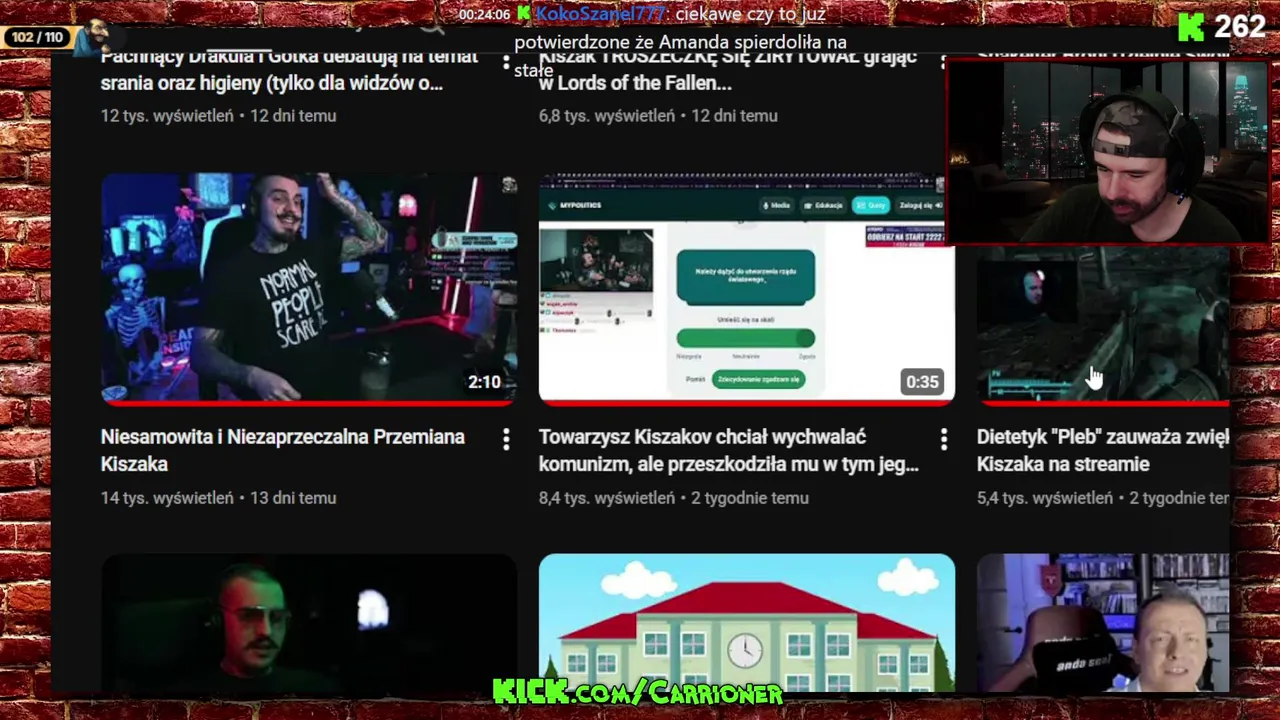This screenshot has width=1280, height=720.
Task: Open title Kiszak... w Lords of the Fallen
Action: pos(728,71)
